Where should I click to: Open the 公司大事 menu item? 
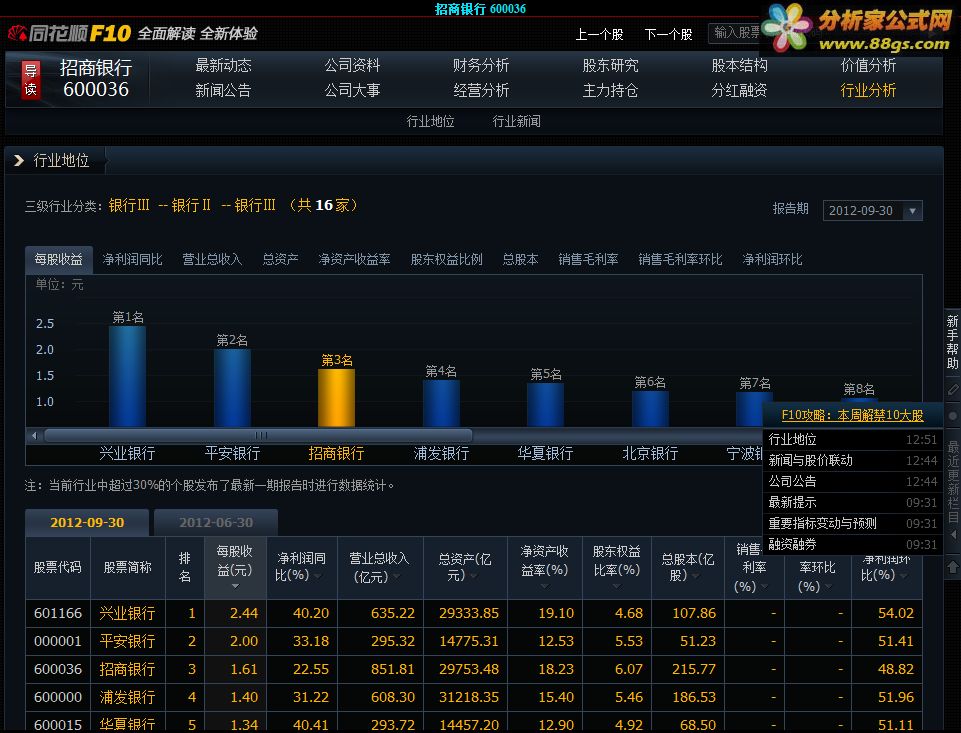(x=352, y=91)
